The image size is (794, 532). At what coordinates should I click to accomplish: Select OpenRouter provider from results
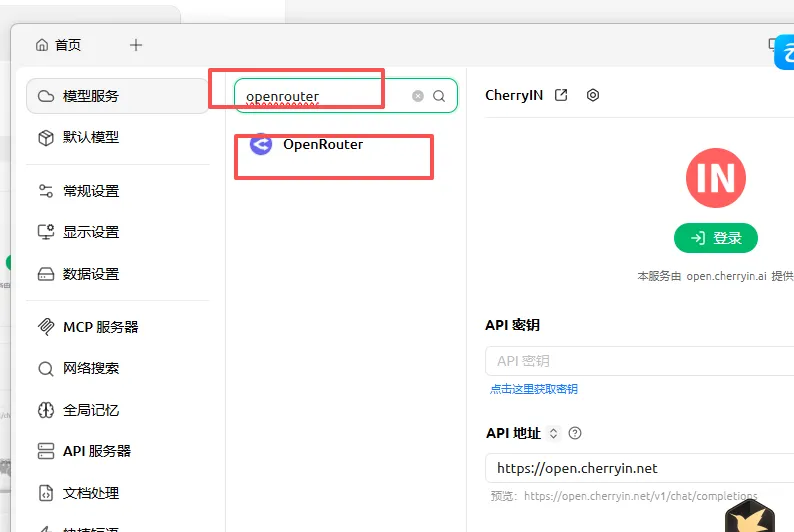tap(346, 145)
